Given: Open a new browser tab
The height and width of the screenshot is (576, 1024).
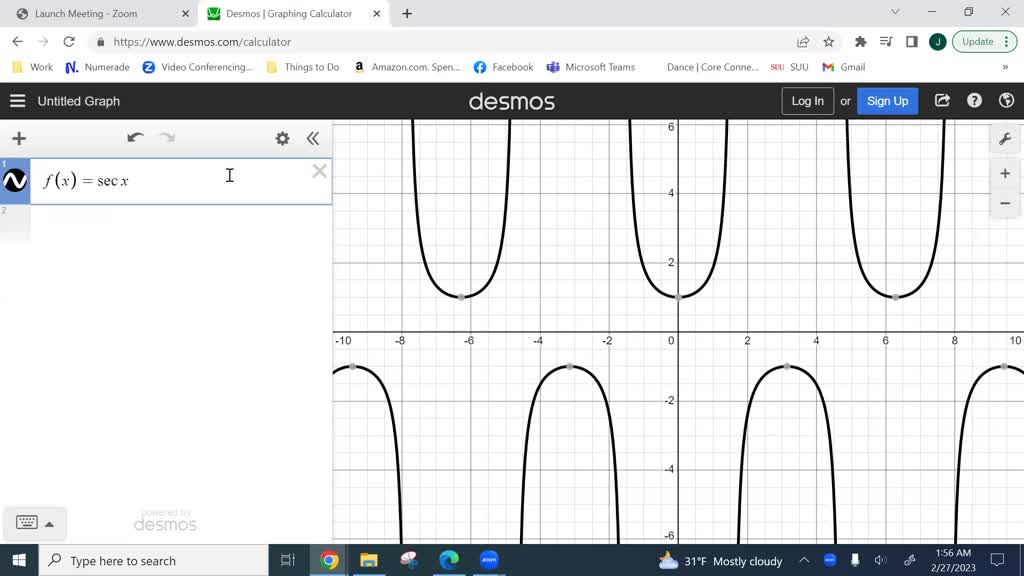Looking at the screenshot, I should coord(407,14).
